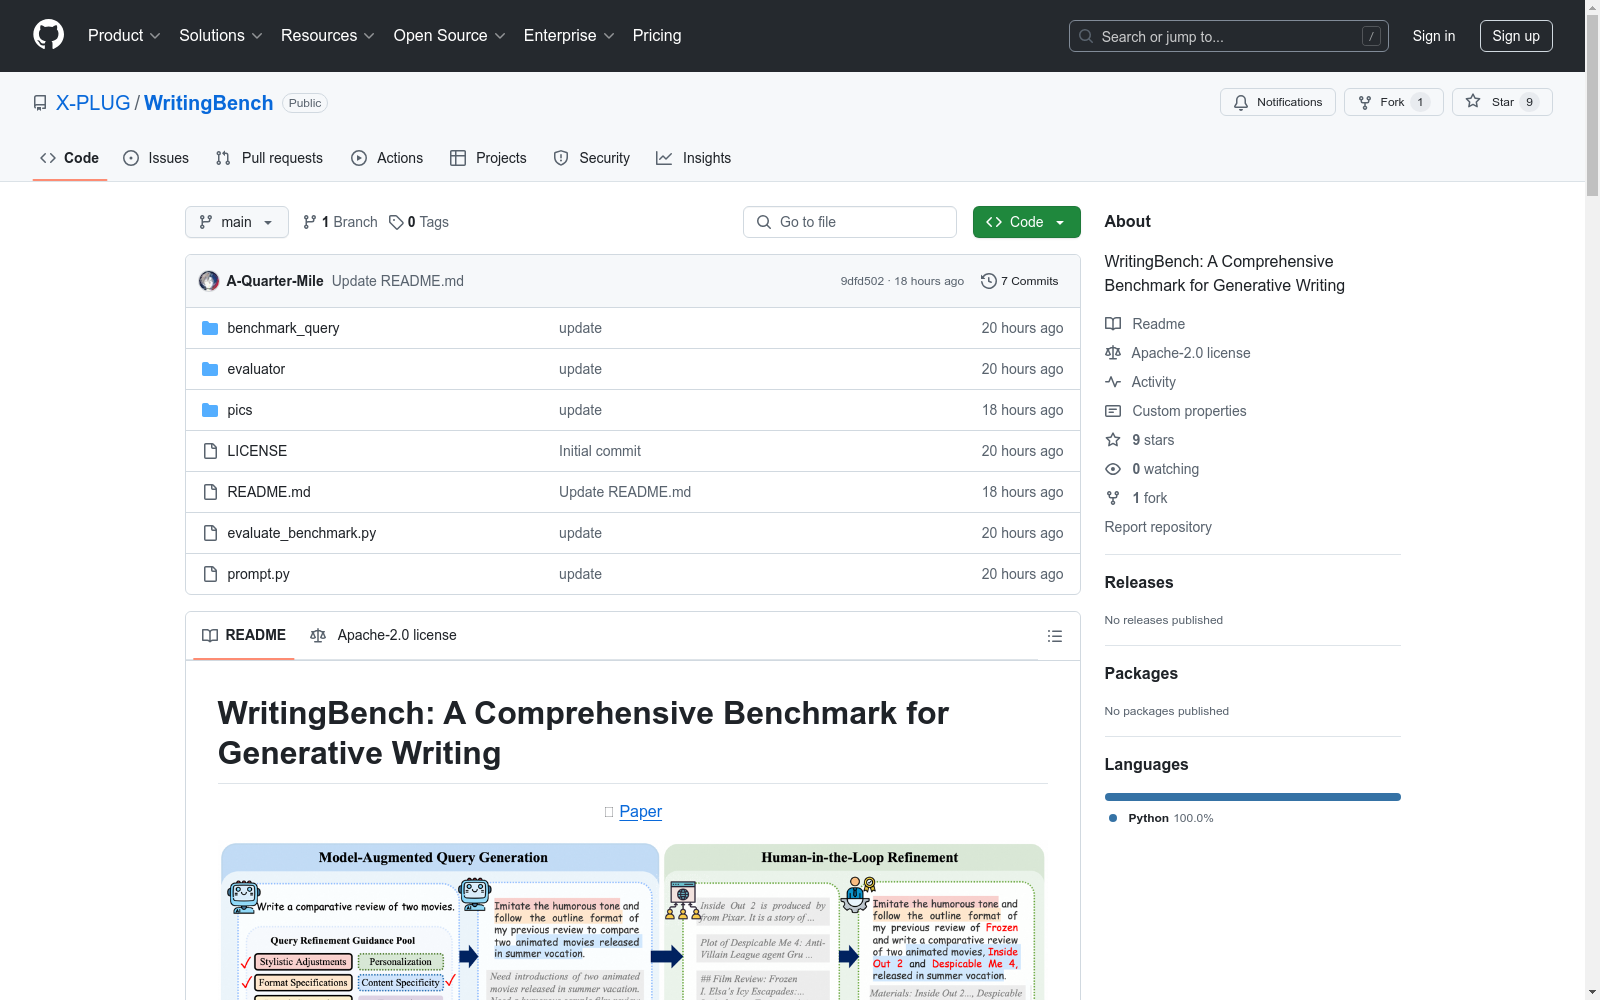Click the Go to file search box

point(850,222)
